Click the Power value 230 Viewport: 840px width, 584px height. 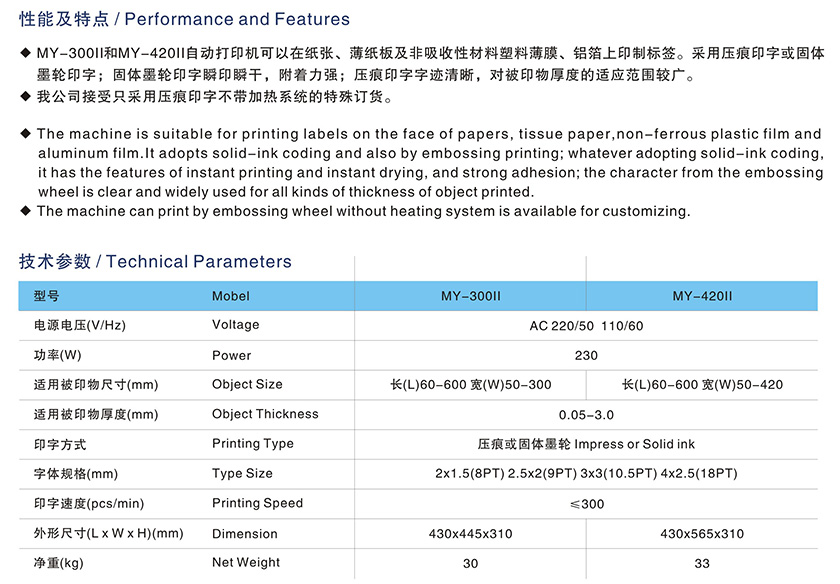click(586, 355)
